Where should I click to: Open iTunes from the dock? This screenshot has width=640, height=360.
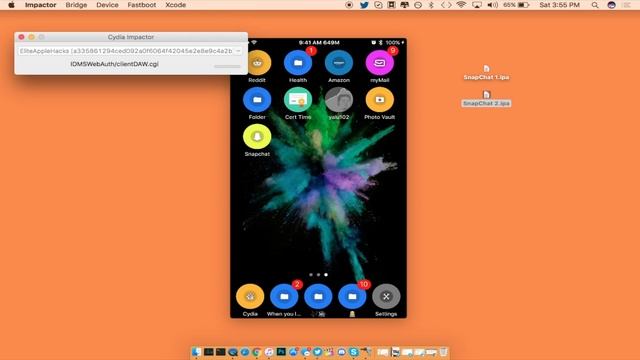269,352
